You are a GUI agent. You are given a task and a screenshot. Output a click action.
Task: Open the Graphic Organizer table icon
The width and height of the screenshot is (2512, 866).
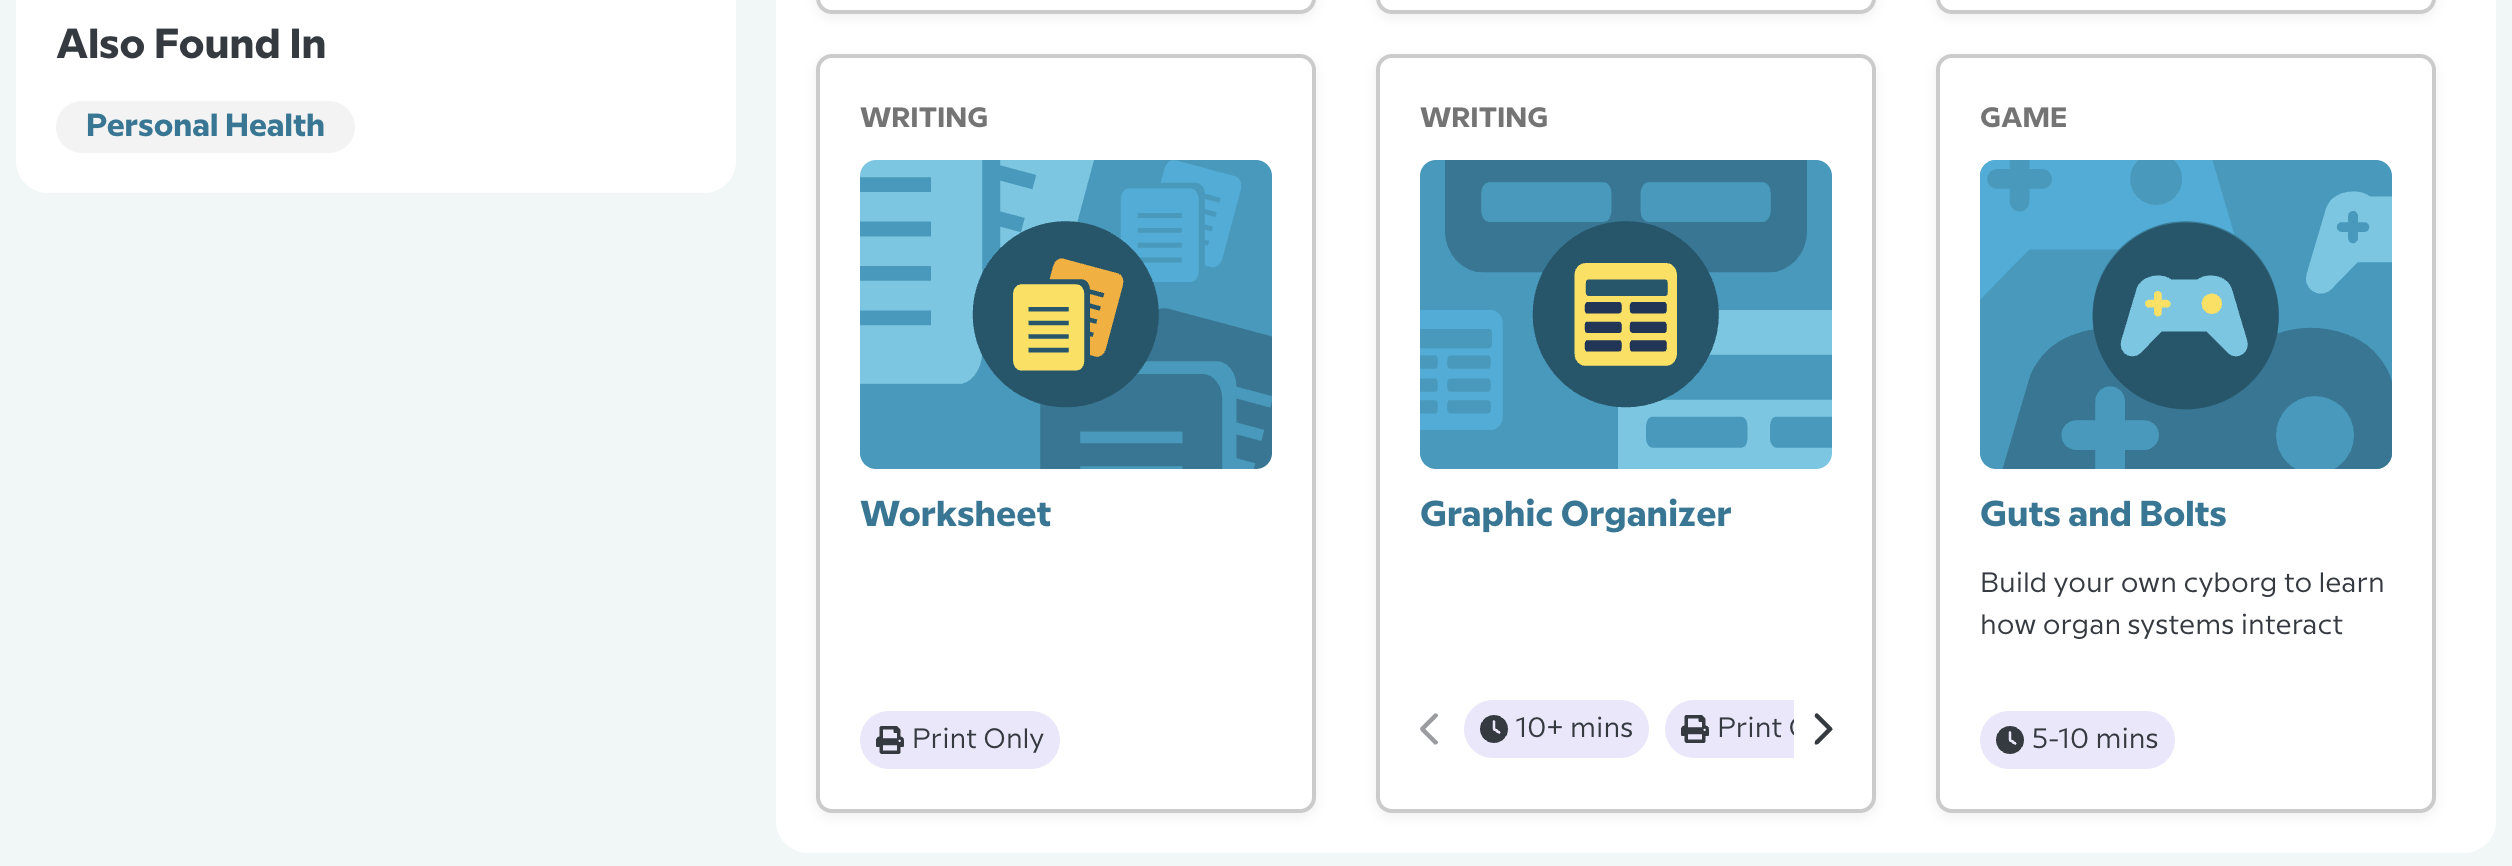click(1626, 314)
